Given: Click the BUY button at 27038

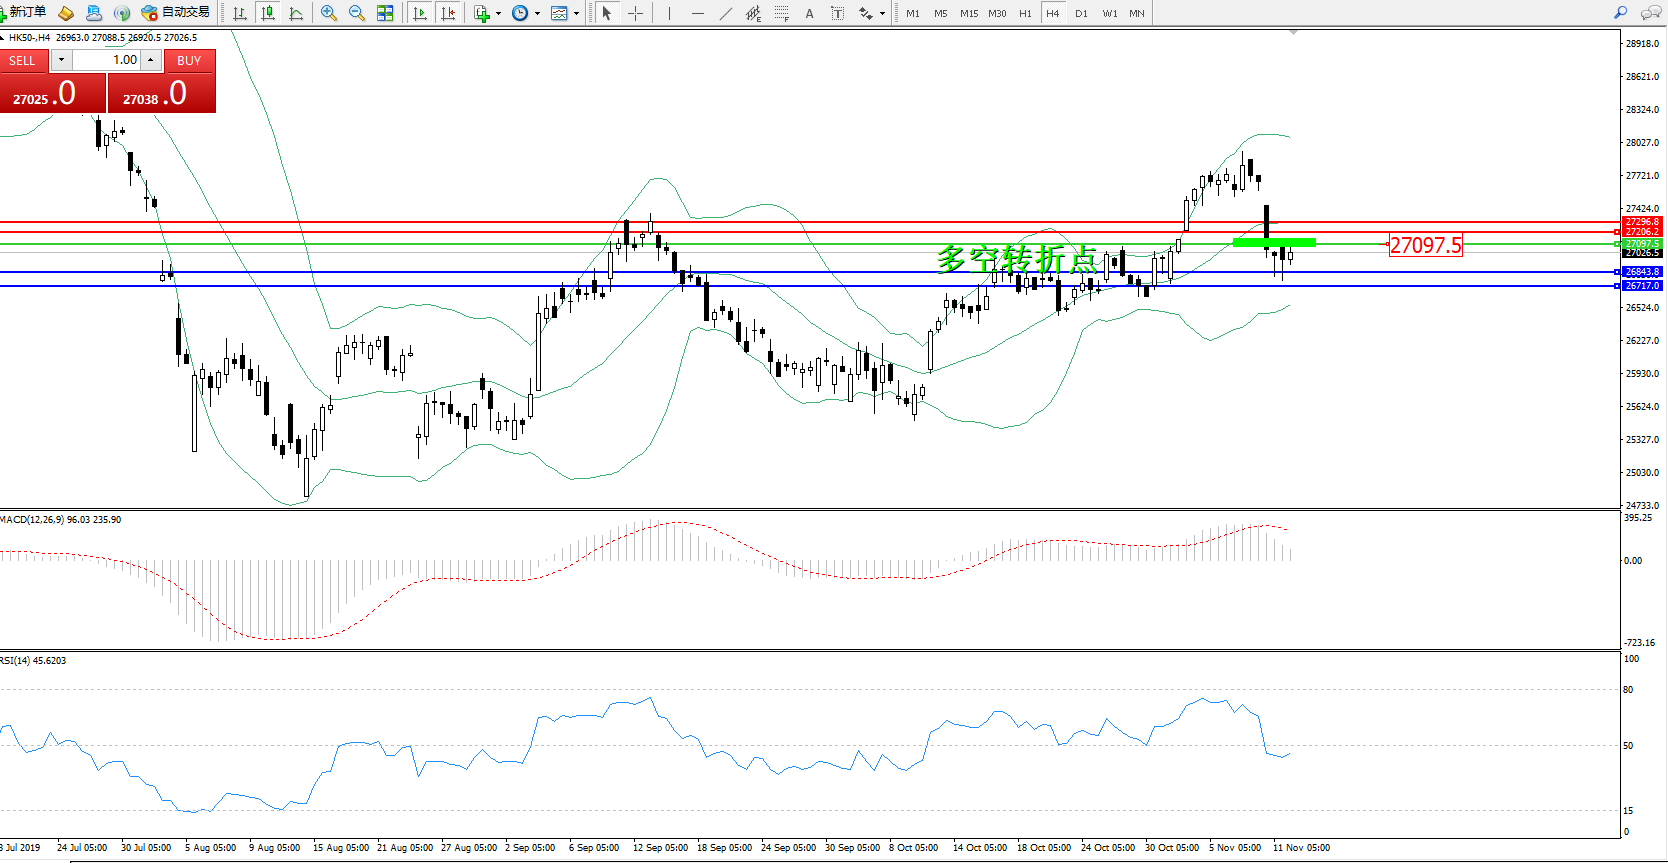Looking at the screenshot, I should point(162,94).
